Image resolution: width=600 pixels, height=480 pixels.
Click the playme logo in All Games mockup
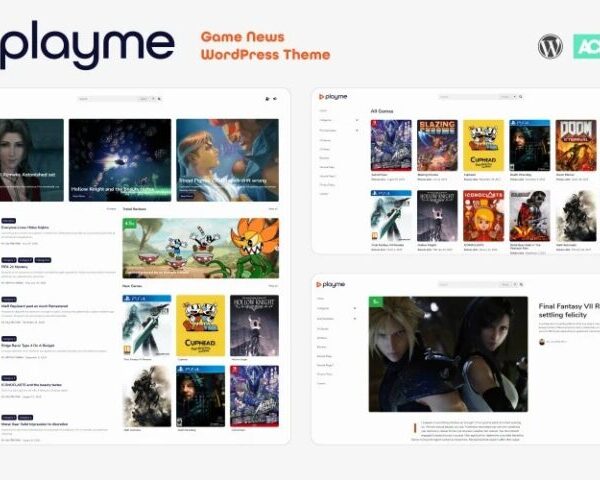click(333, 97)
